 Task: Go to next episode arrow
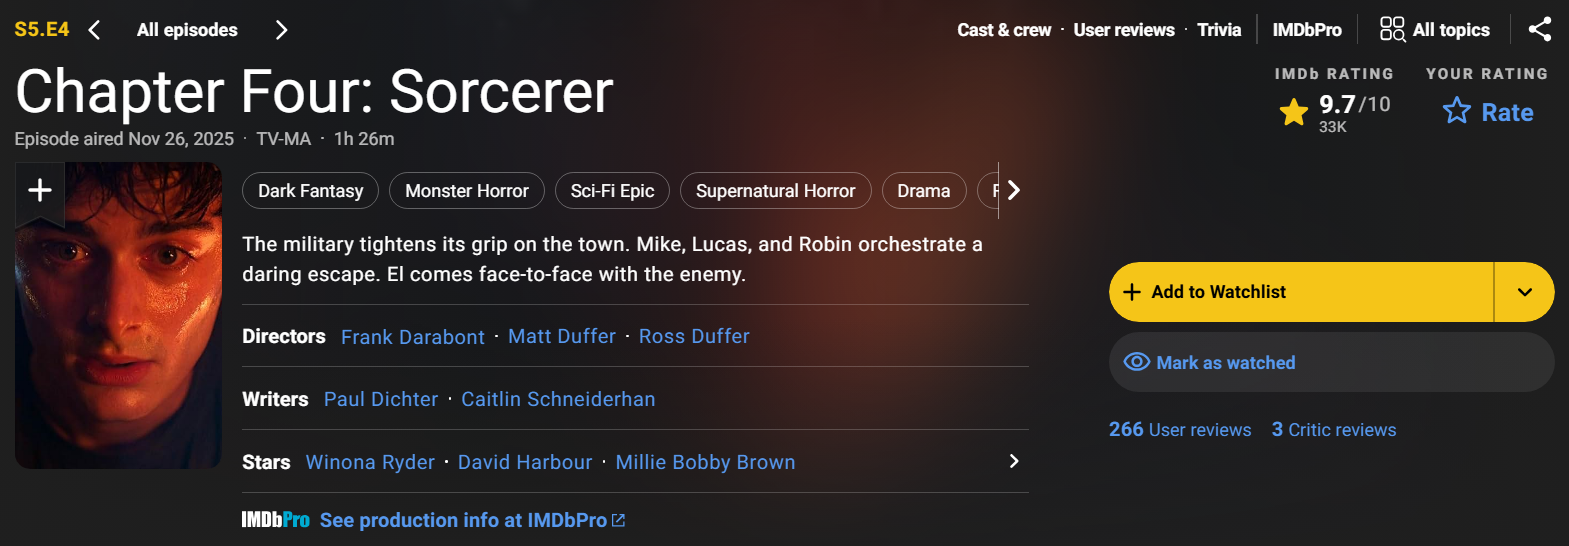(x=281, y=30)
